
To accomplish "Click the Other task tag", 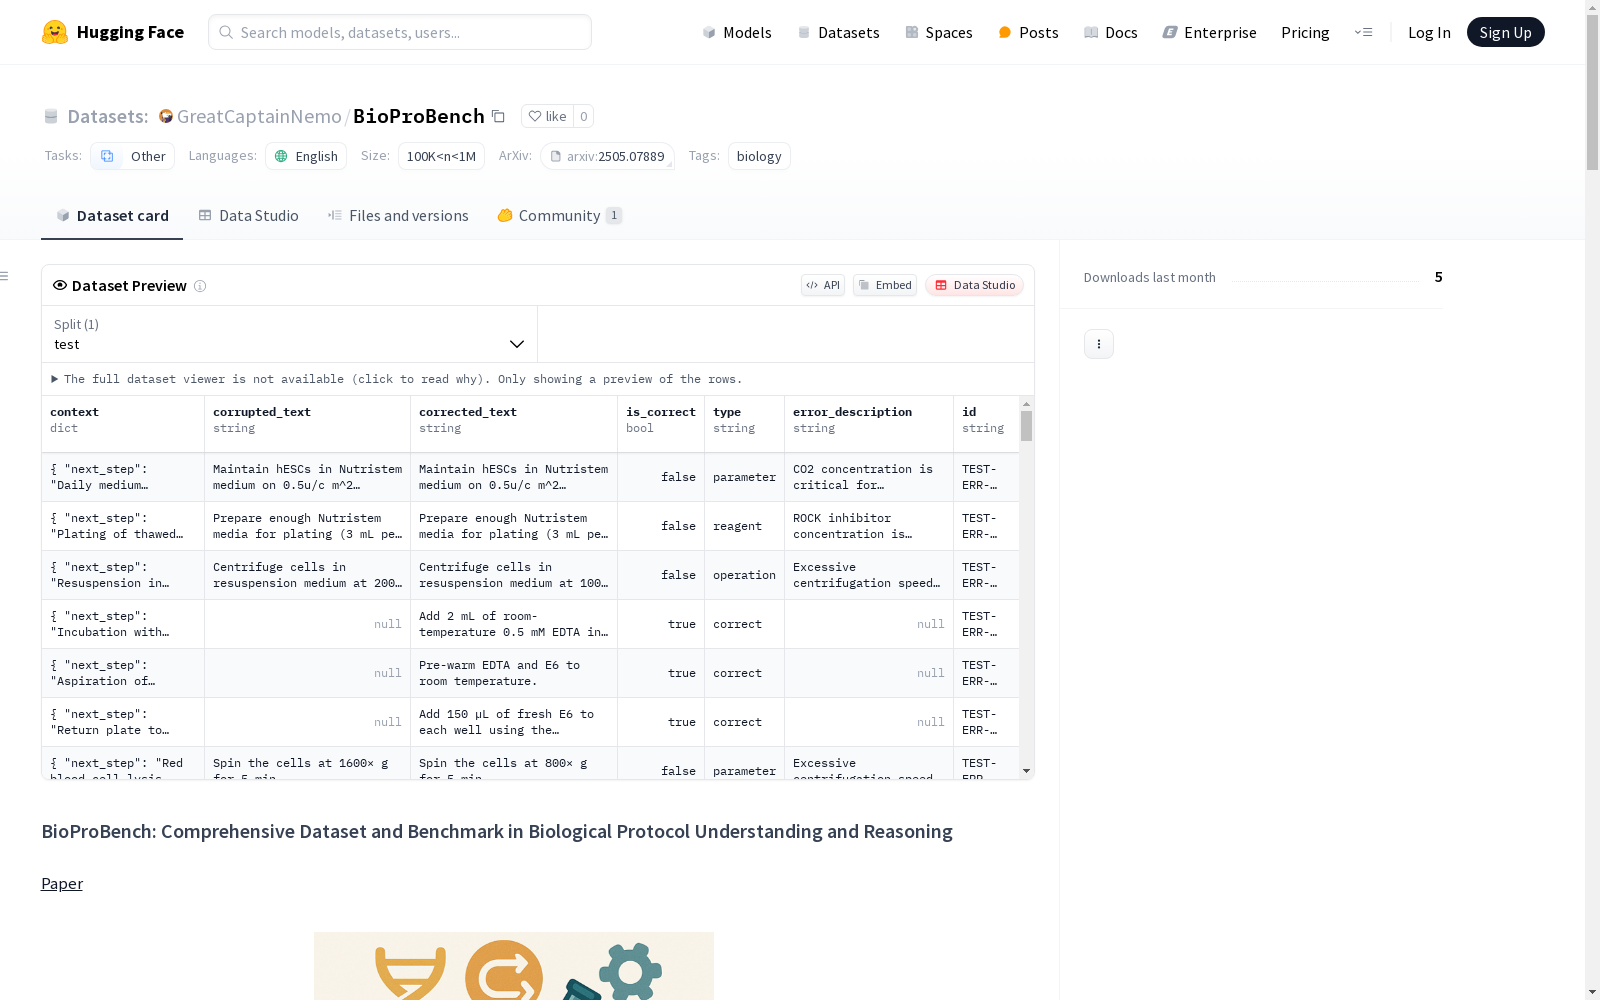I will 132,156.
